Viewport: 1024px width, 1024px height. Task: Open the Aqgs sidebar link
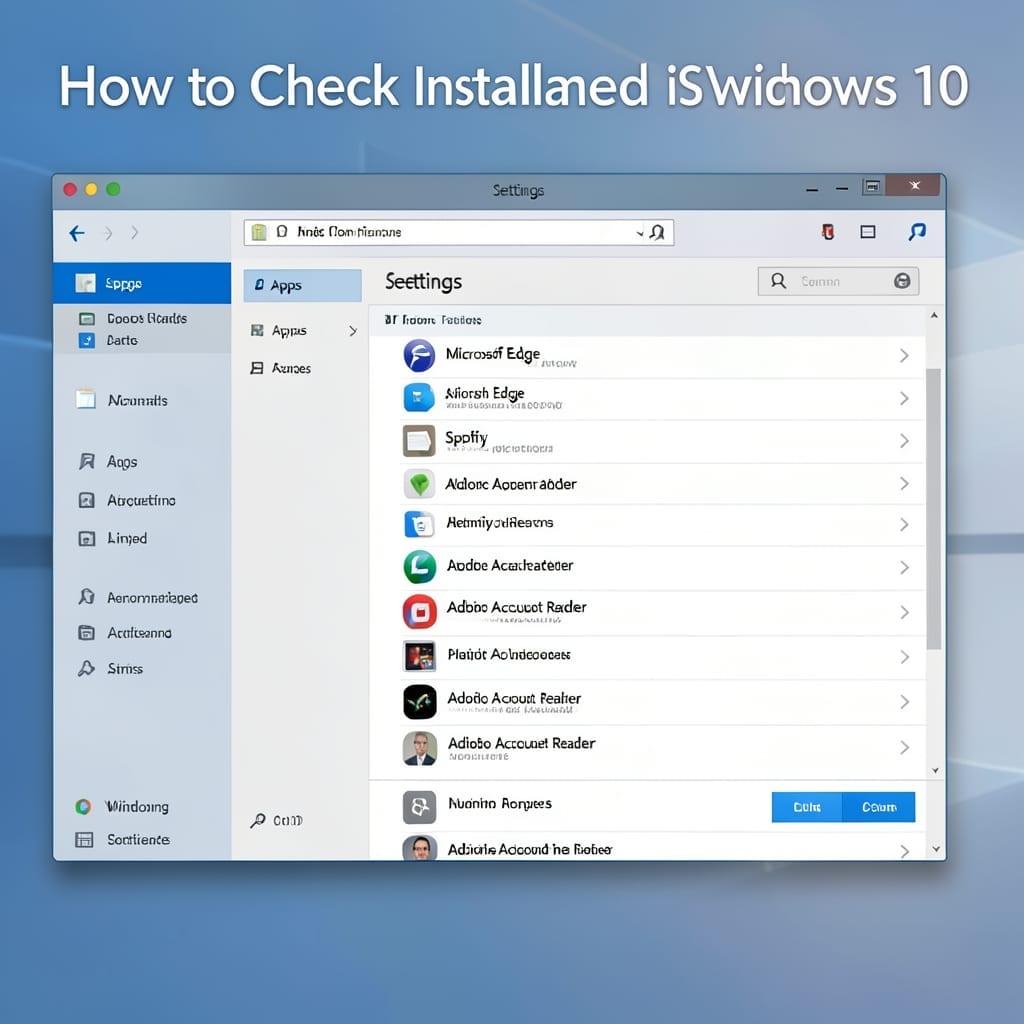(x=108, y=462)
